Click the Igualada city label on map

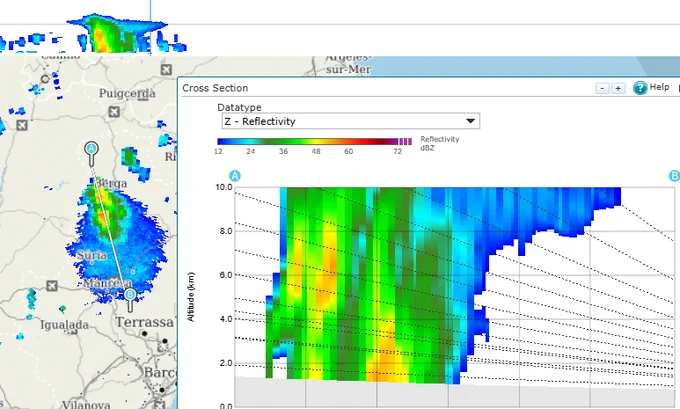pyautogui.click(x=65, y=324)
